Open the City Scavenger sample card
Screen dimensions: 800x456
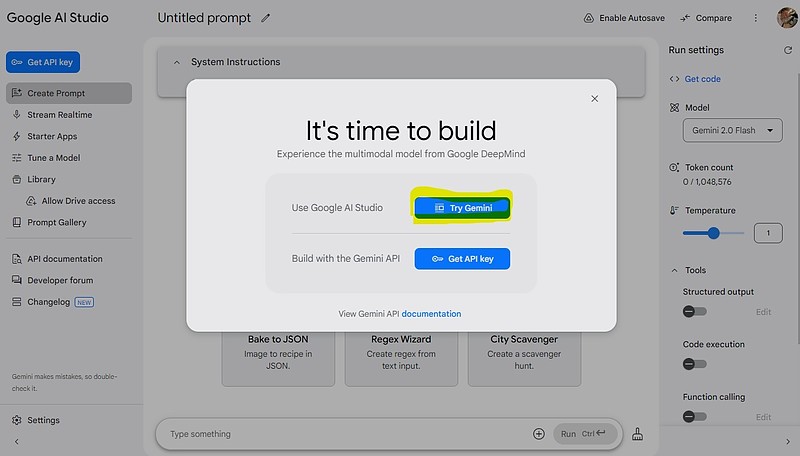coord(524,359)
